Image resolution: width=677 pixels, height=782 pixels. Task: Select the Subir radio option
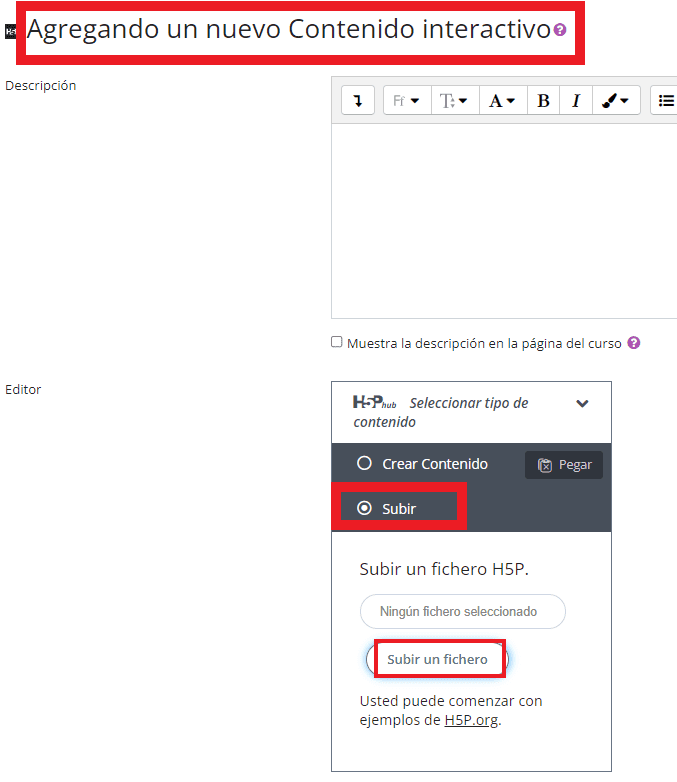click(364, 508)
